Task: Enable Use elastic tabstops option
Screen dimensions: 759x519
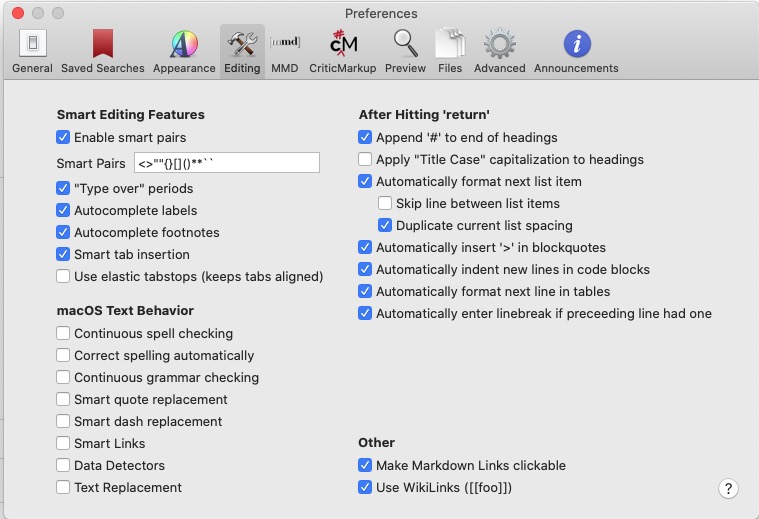Action: [64, 276]
